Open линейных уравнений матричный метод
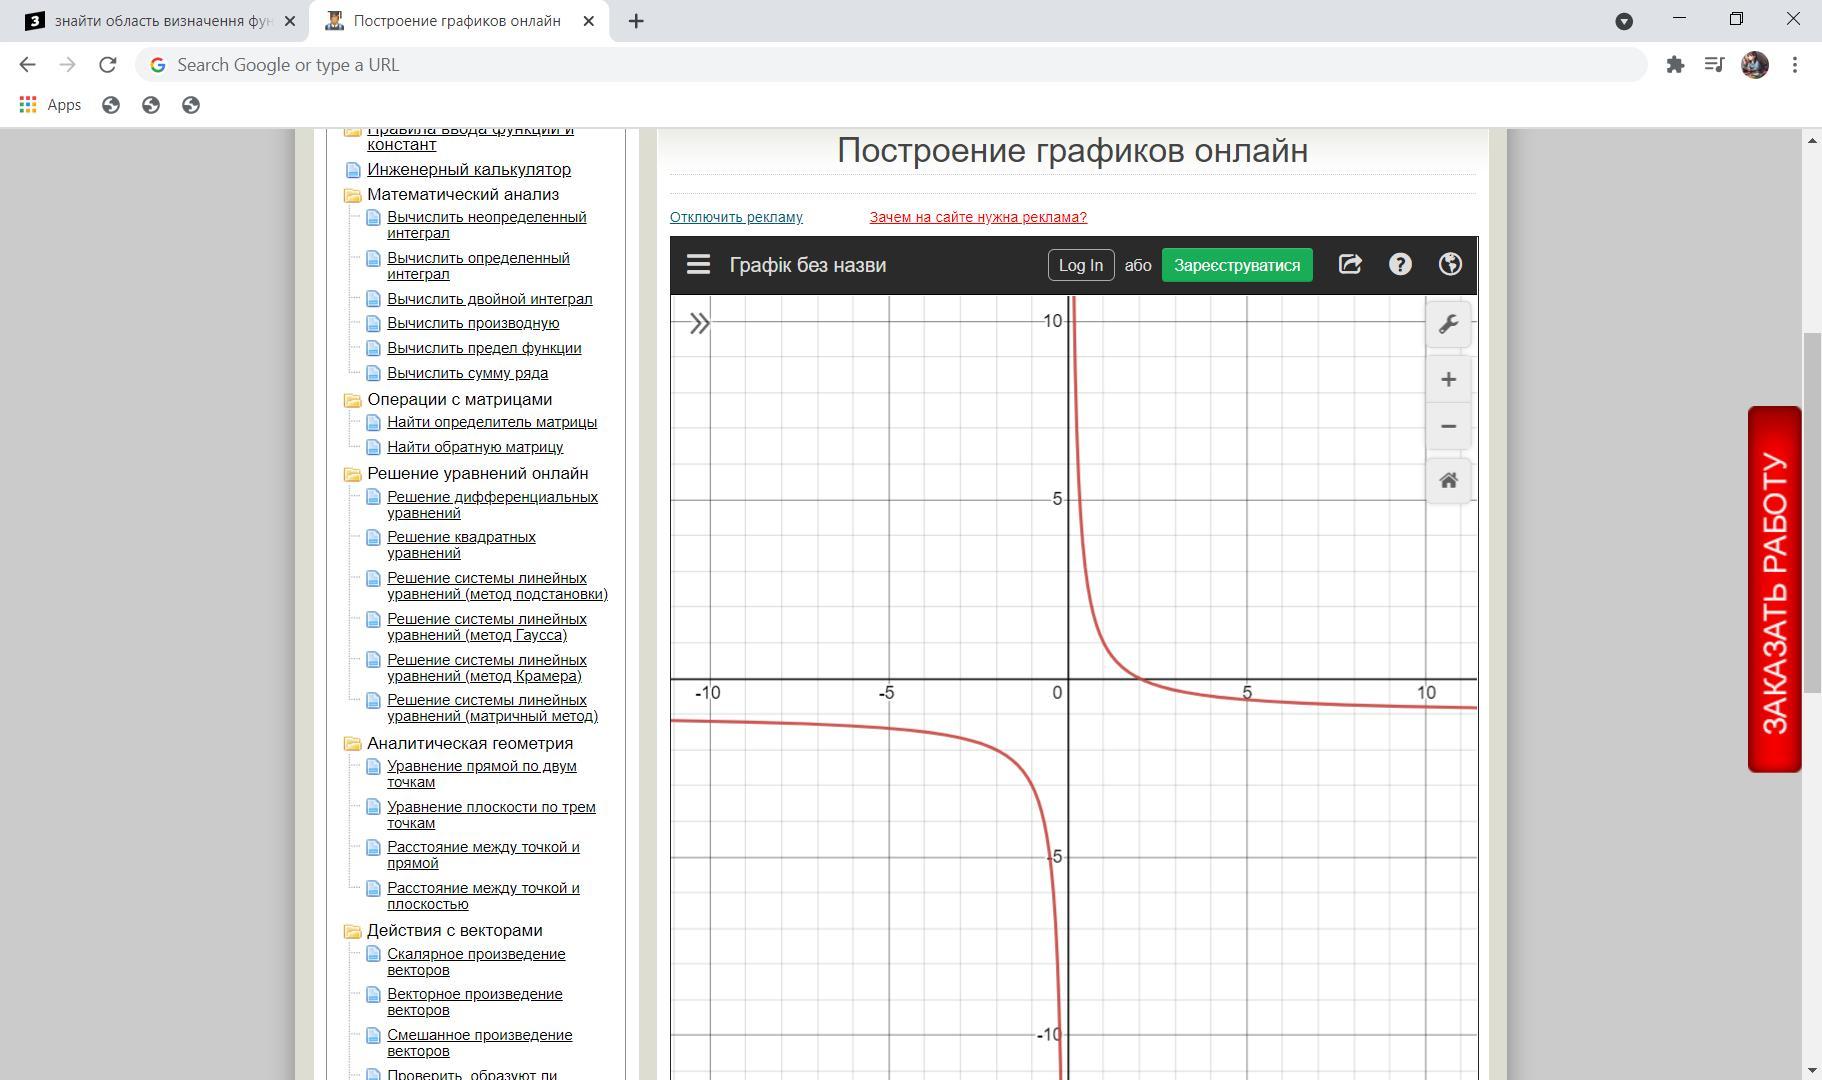The width and height of the screenshot is (1822, 1080). (492, 708)
